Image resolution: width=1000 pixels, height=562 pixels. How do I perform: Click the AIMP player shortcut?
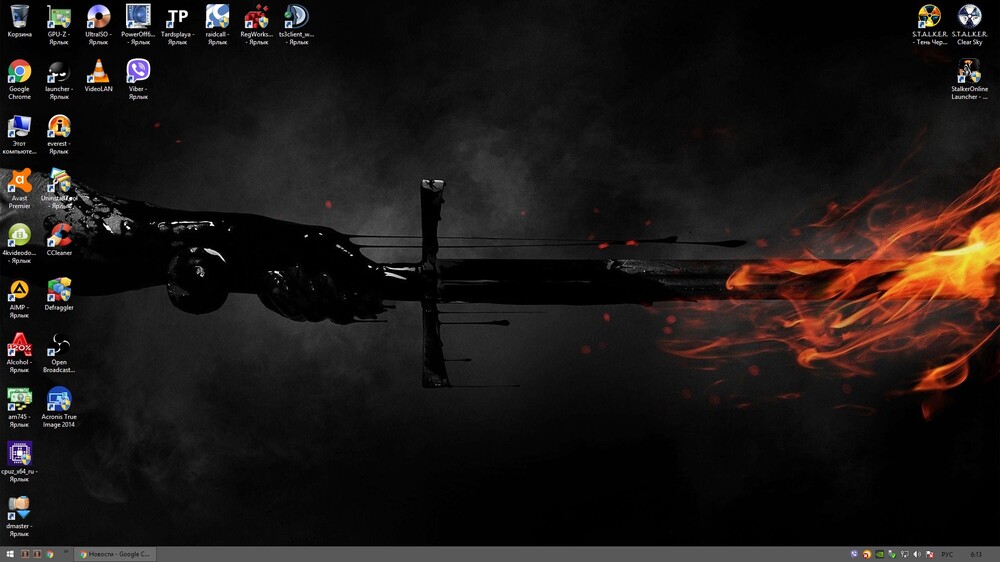point(19,291)
